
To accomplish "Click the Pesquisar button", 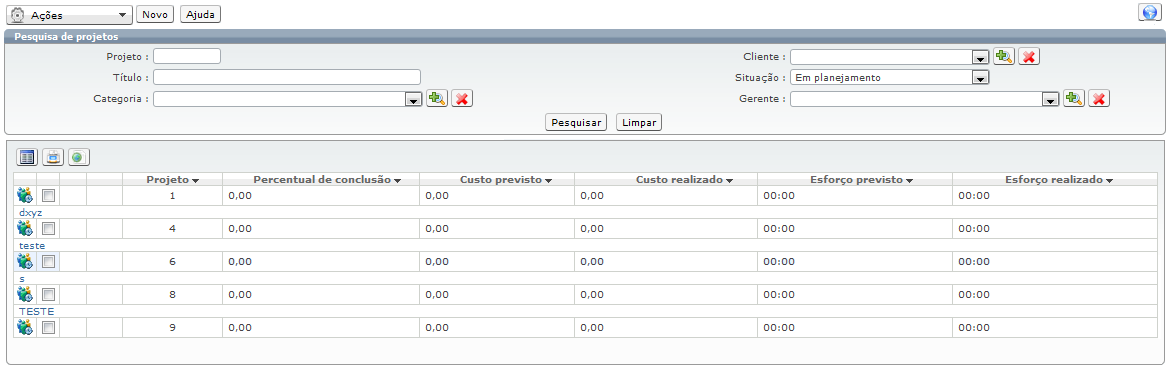I will click(x=576, y=122).
